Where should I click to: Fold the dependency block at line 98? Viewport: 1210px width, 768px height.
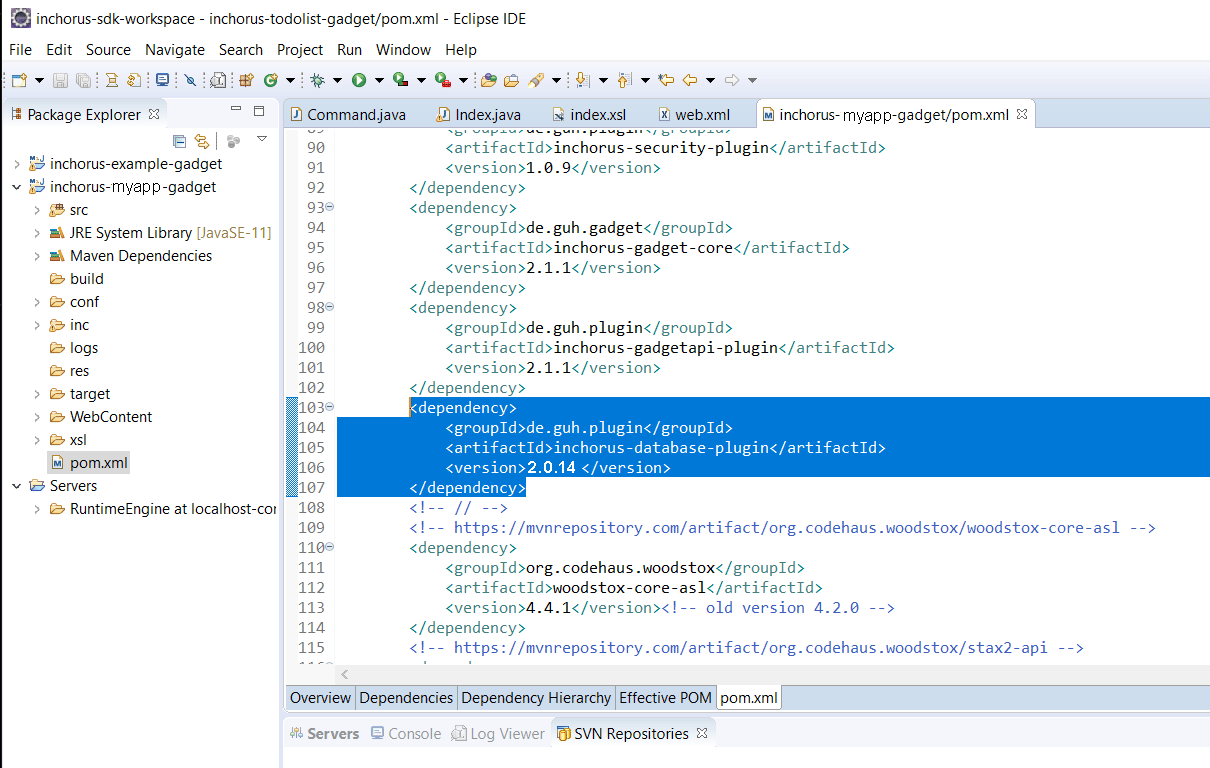(330, 307)
